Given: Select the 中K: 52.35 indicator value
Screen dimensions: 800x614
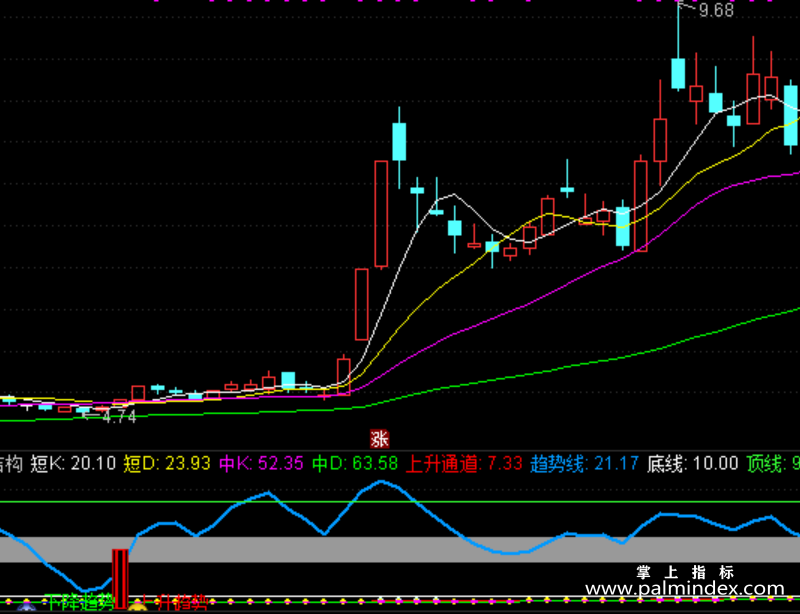Looking at the screenshot, I should 262,463.
